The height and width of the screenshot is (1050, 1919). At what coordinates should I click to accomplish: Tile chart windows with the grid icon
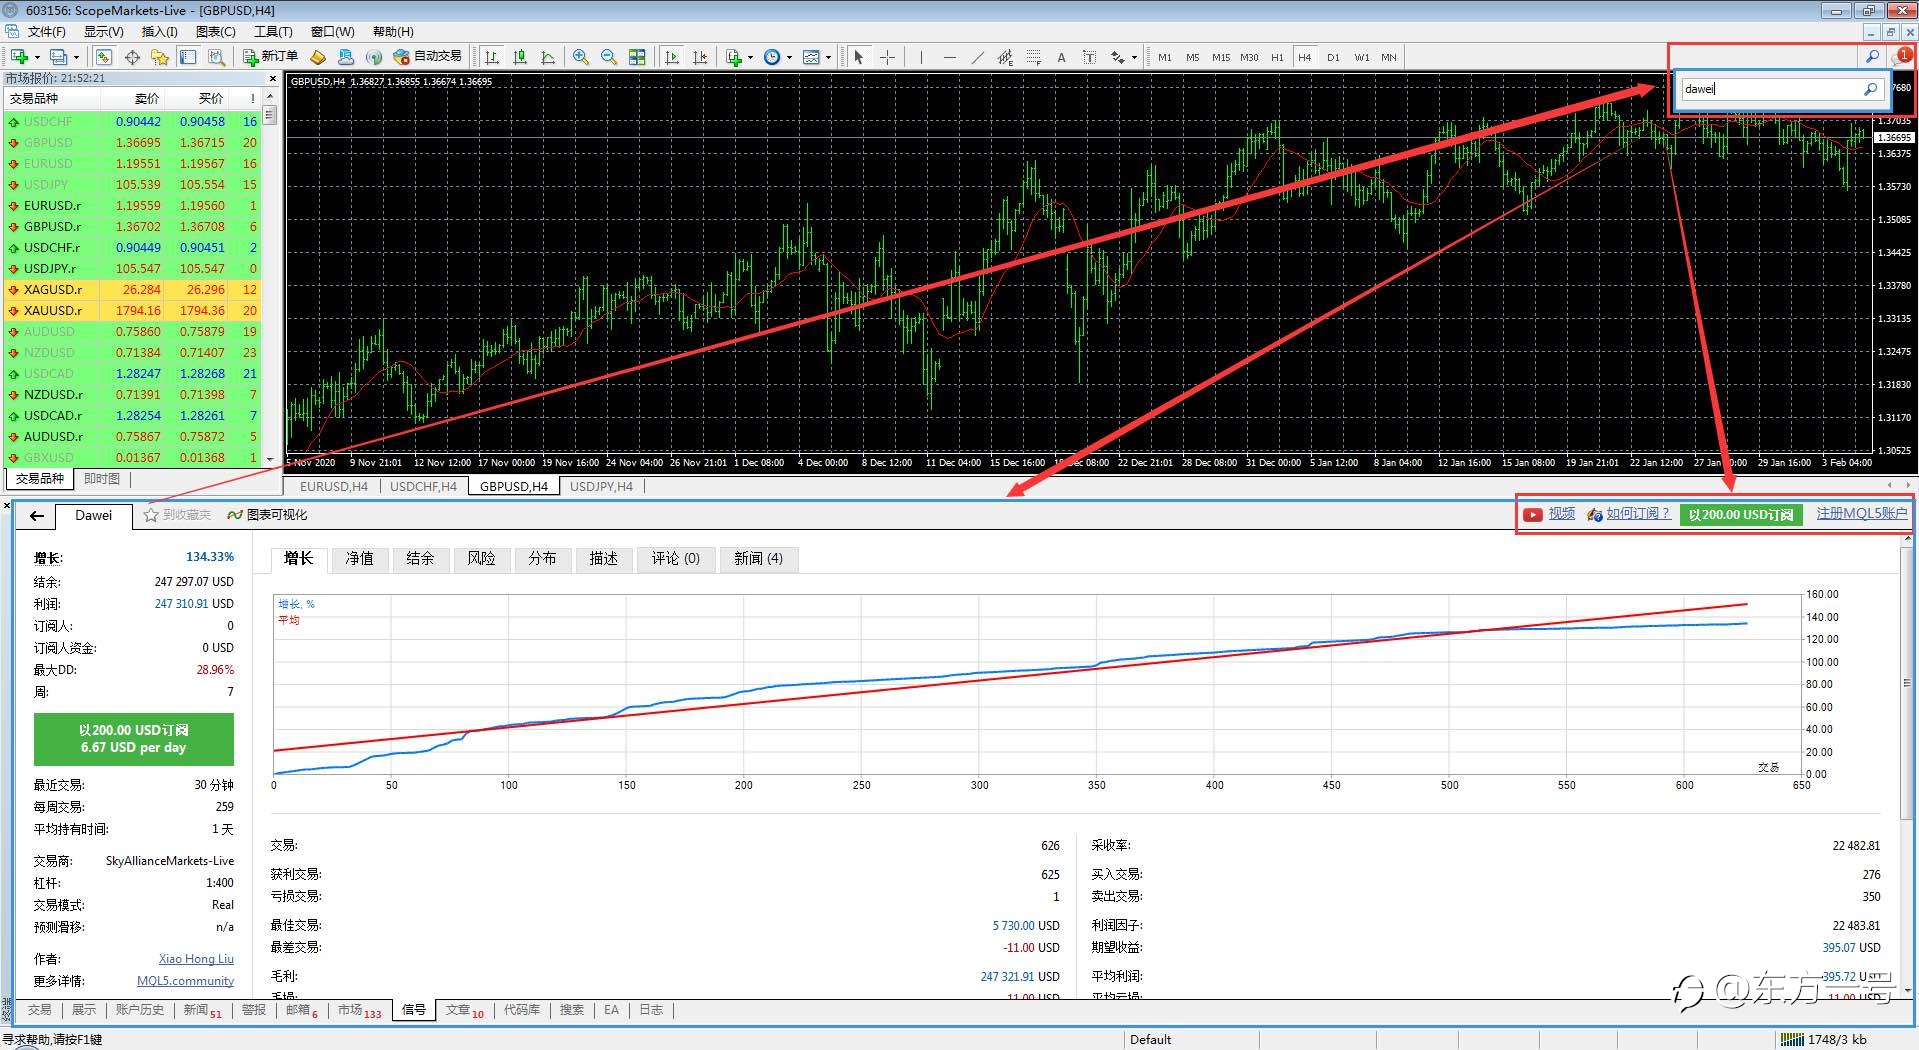coord(637,57)
